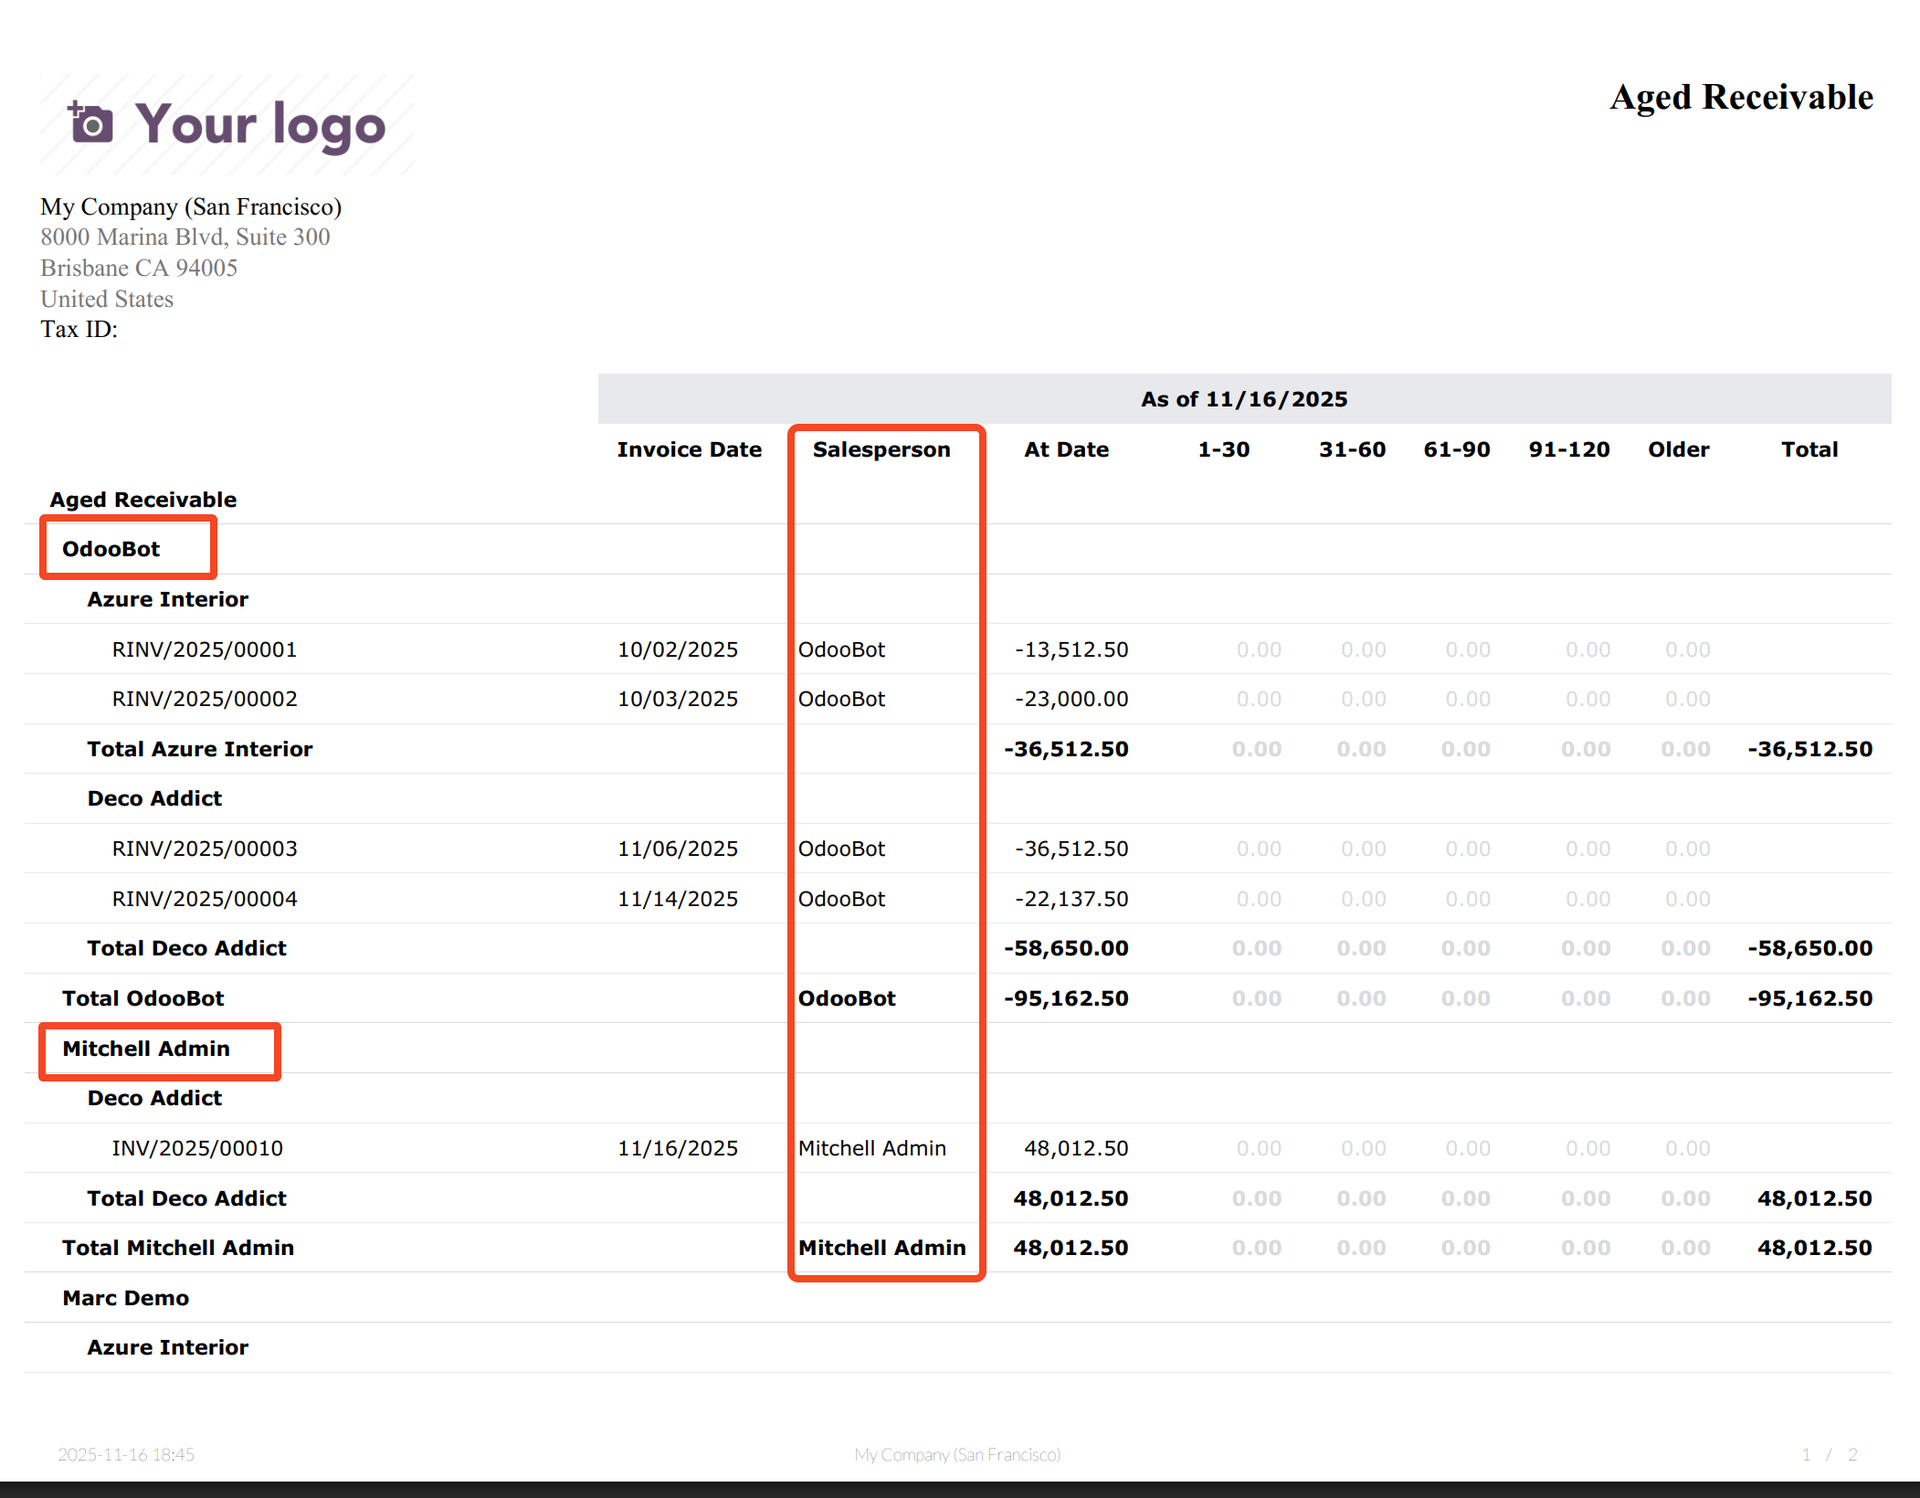The width and height of the screenshot is (1920, 1498).
Task: Expand the Mitchell Admin group
Action: pos(146,1049)
